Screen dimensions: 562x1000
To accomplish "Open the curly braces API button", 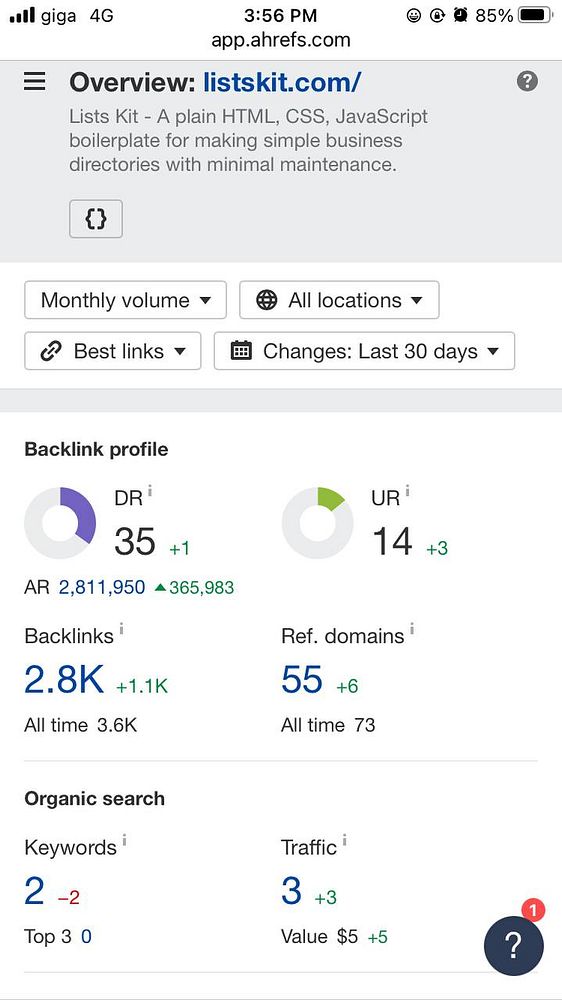I will (96, 219).
